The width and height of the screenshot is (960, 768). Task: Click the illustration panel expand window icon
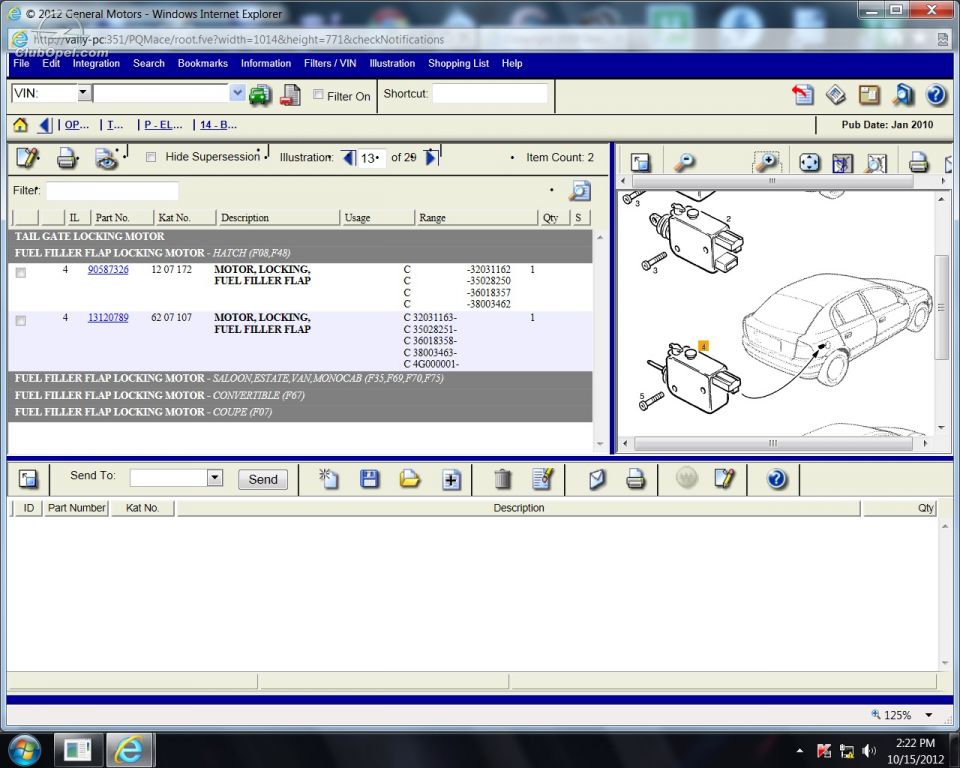click(640, 162)
